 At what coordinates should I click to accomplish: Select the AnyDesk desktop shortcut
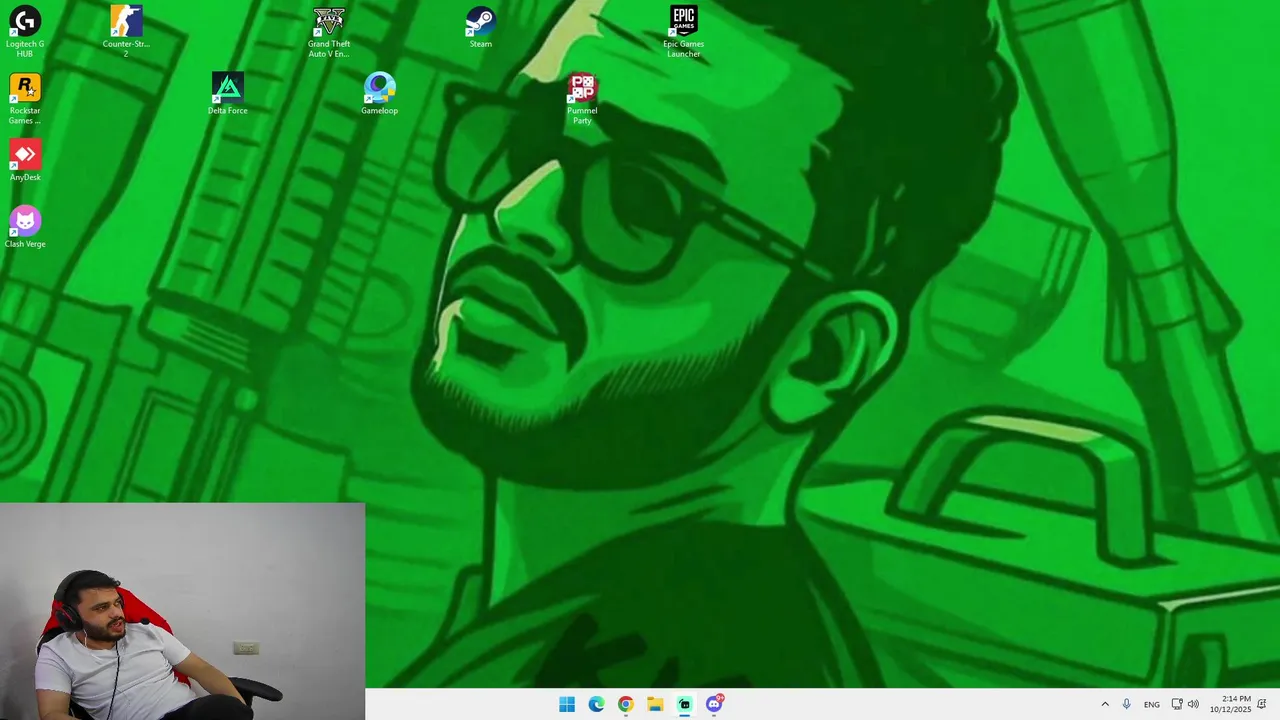[x=25, y=160]
